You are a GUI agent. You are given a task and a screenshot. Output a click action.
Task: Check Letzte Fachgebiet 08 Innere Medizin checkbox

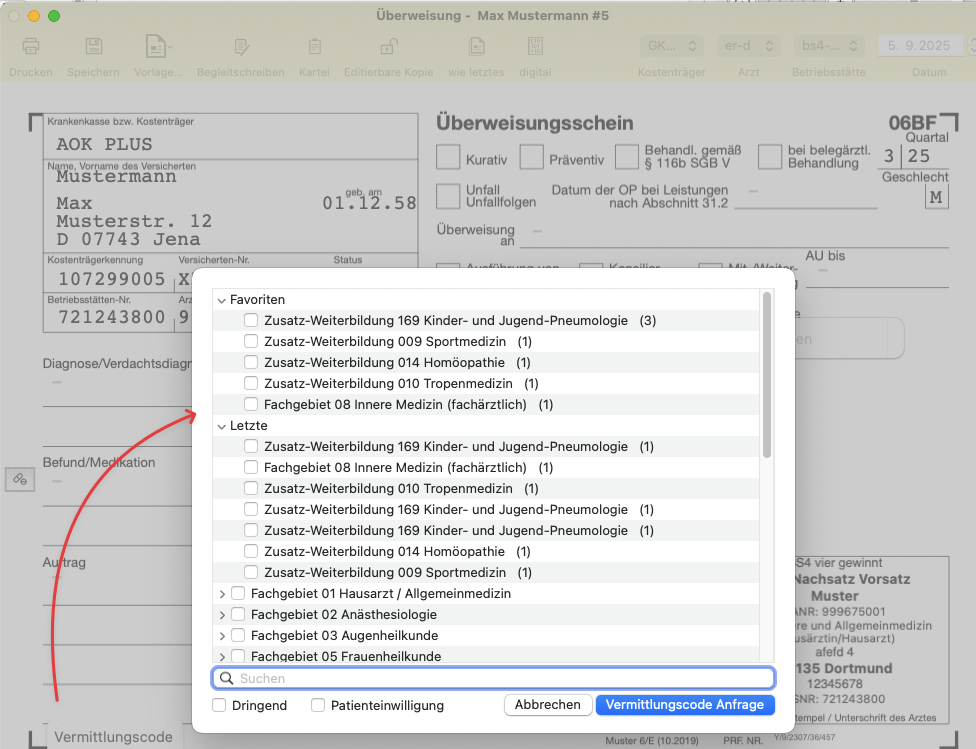click(x=251, y=467)
